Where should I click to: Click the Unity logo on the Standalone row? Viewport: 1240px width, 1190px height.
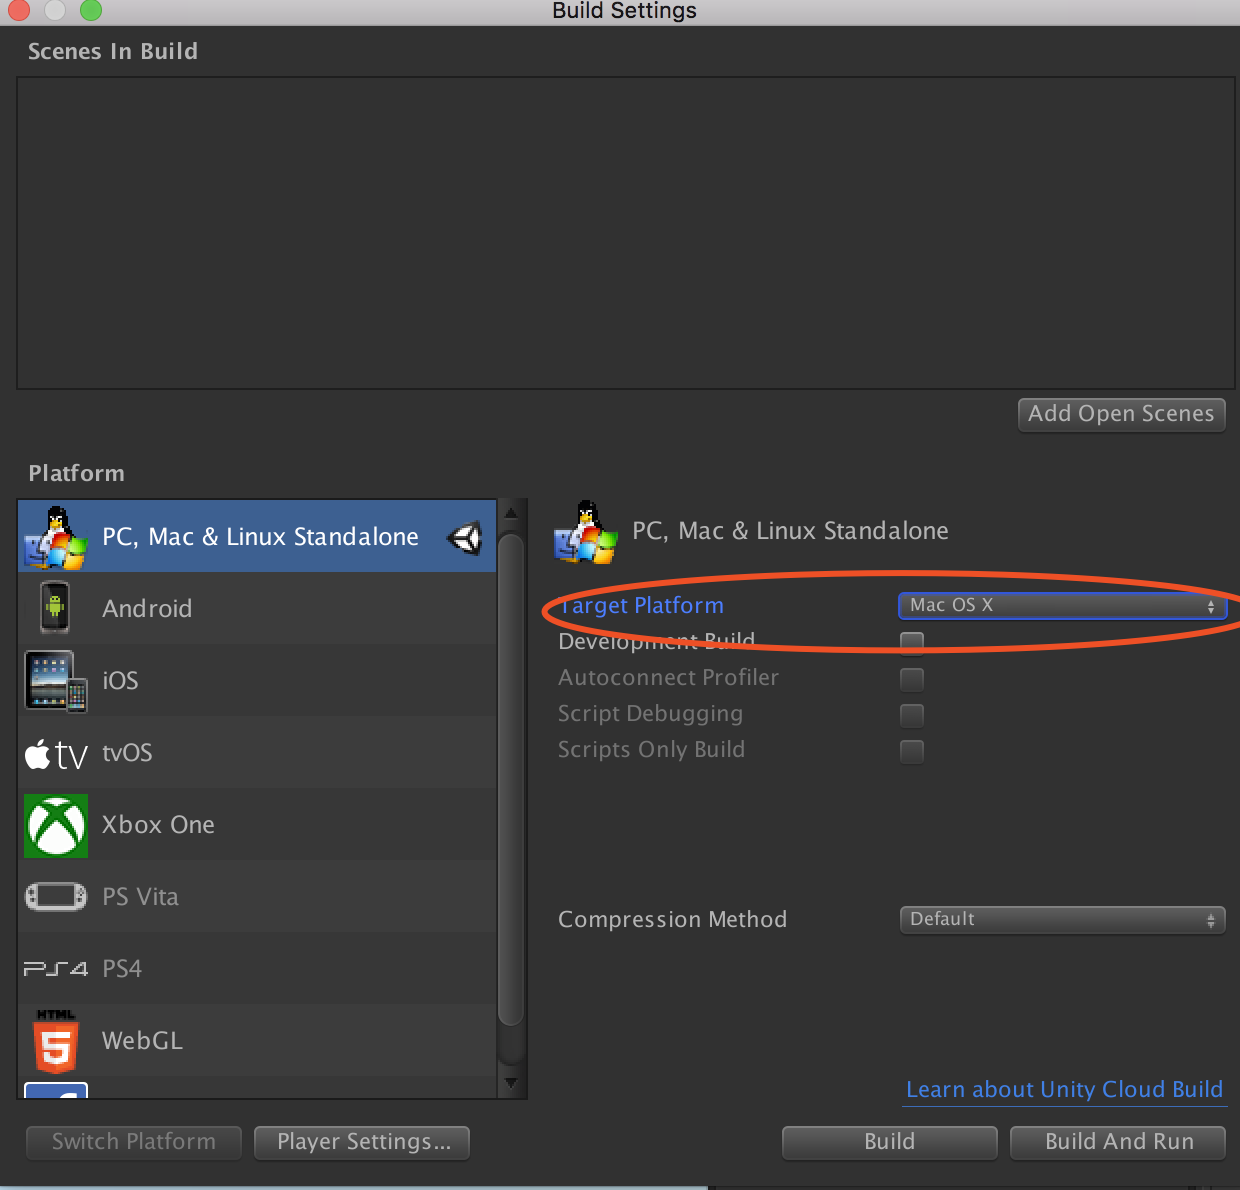[x=465, y=538]
